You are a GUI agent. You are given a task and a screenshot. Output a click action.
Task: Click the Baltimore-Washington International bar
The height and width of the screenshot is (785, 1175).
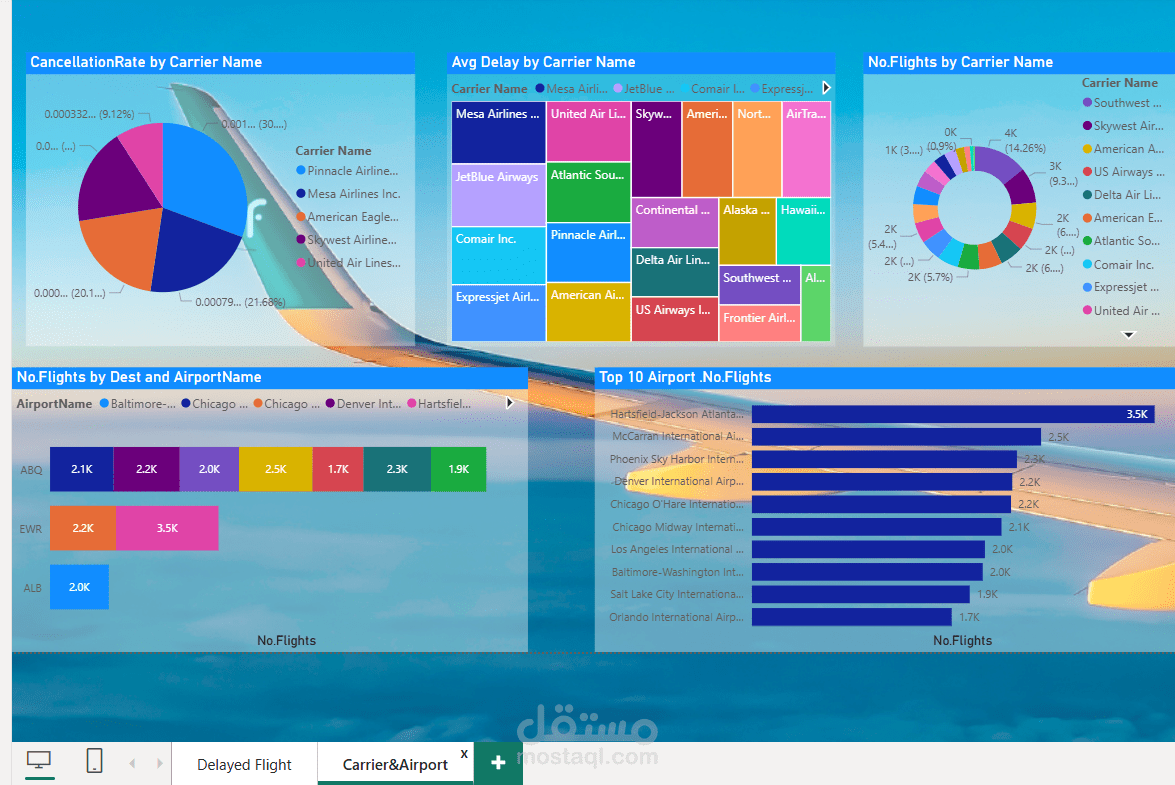pyautogui.click(x=867, y=572)
